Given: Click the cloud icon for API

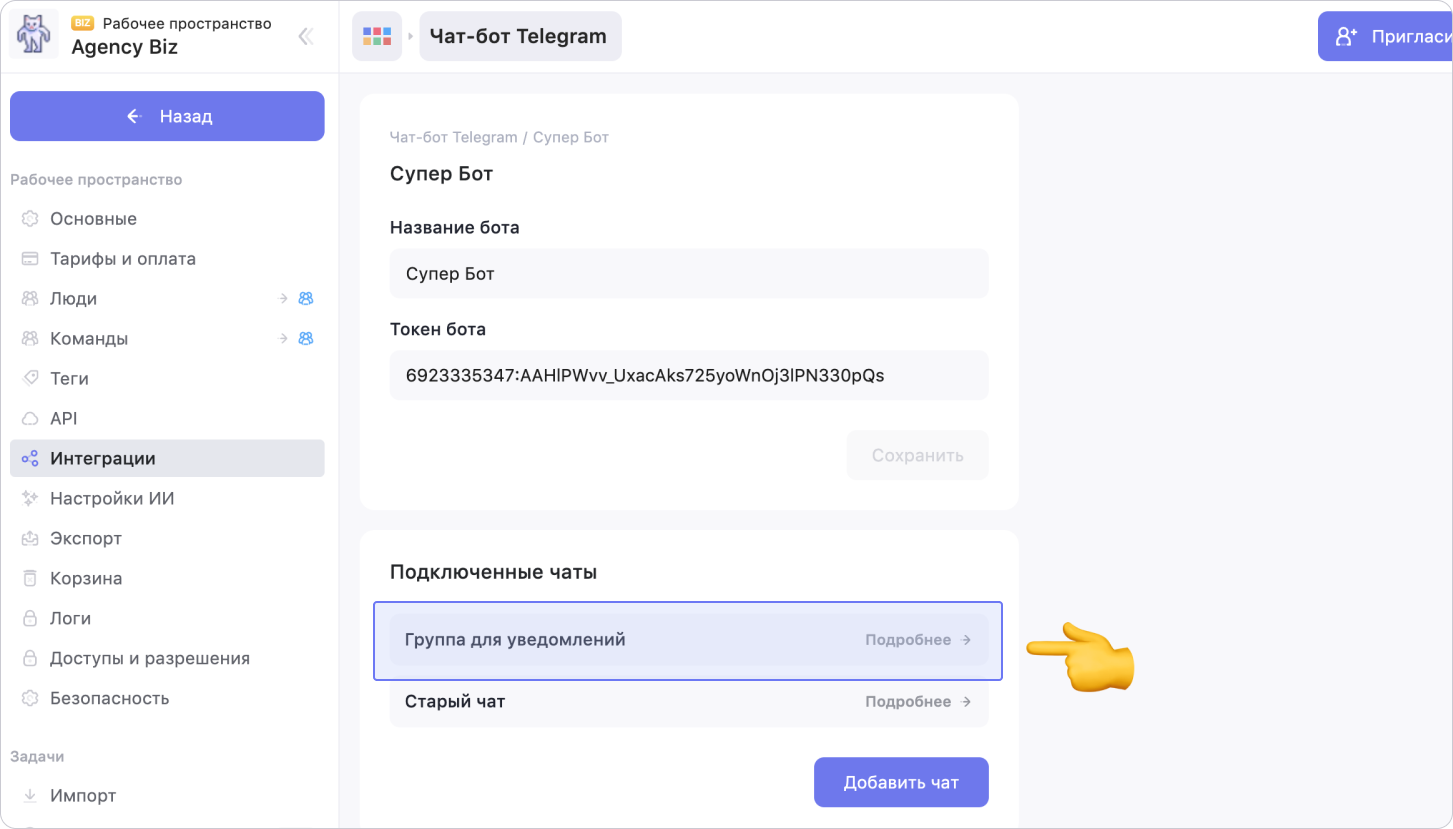Looking at the screenshot, I should (30, 419).
